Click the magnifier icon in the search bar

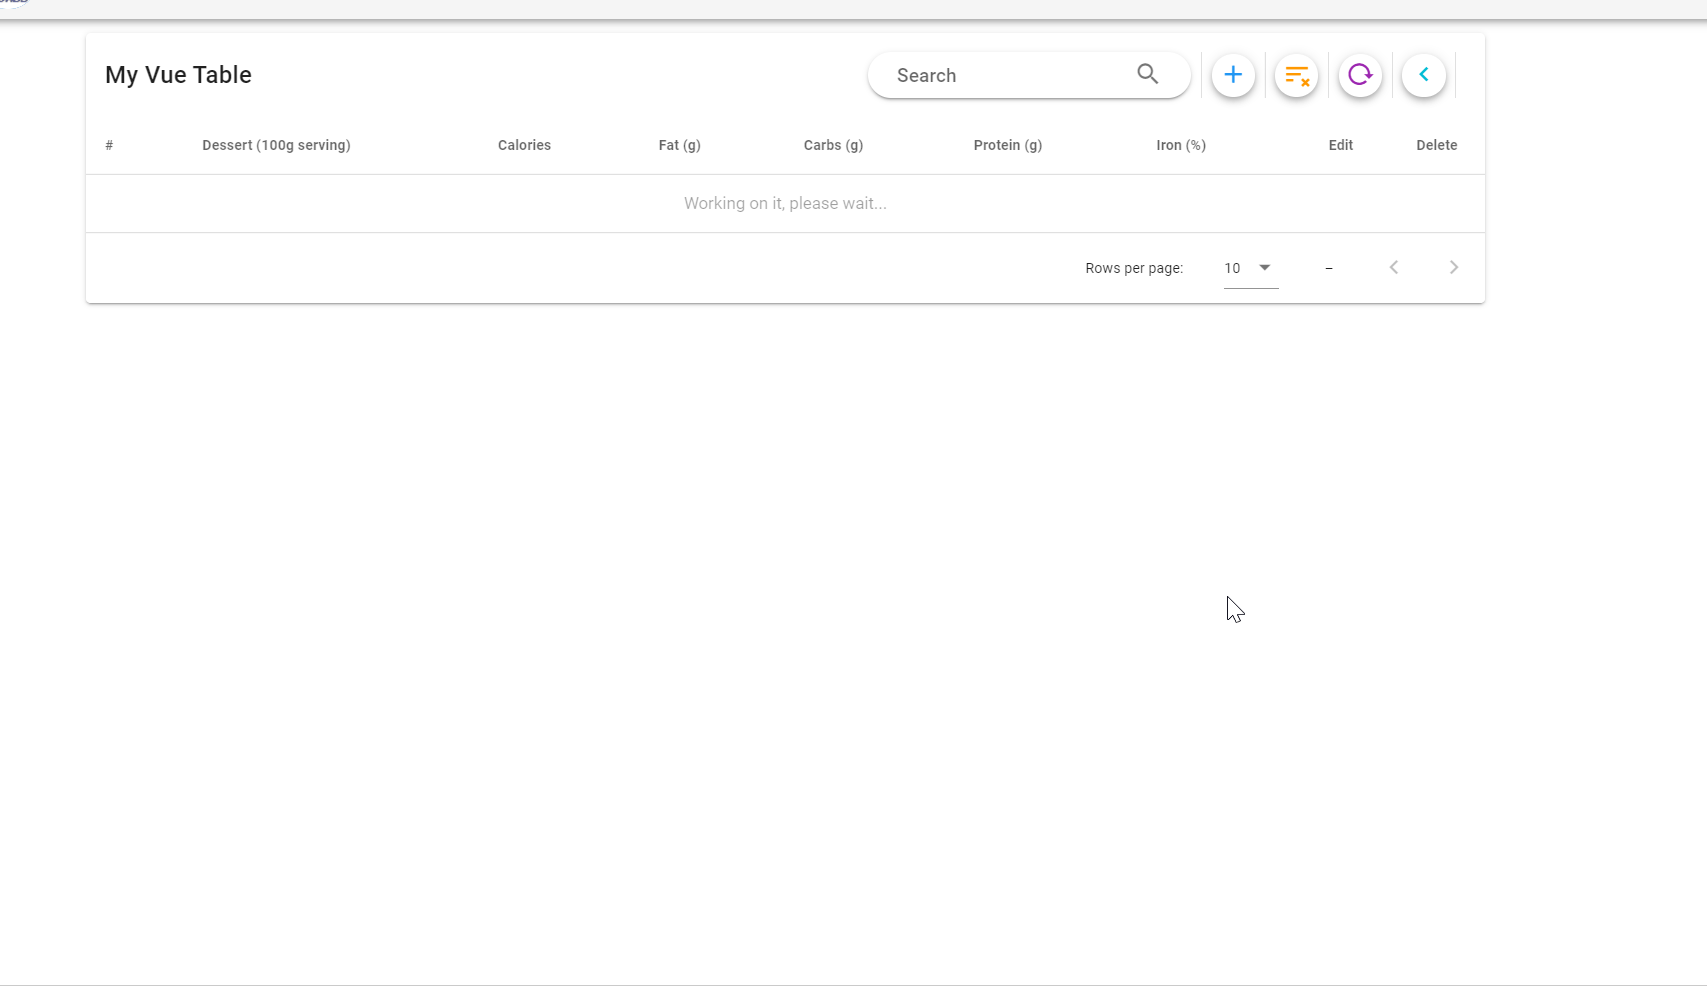[1147, 74]
